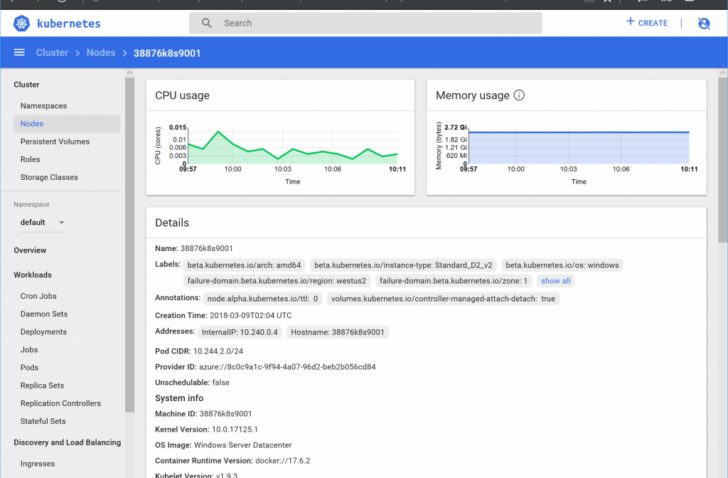Click the 38876k8s9001 breadcrumb title
The height and width of the screenshot is (478, 728).
[x=167, y=53]
